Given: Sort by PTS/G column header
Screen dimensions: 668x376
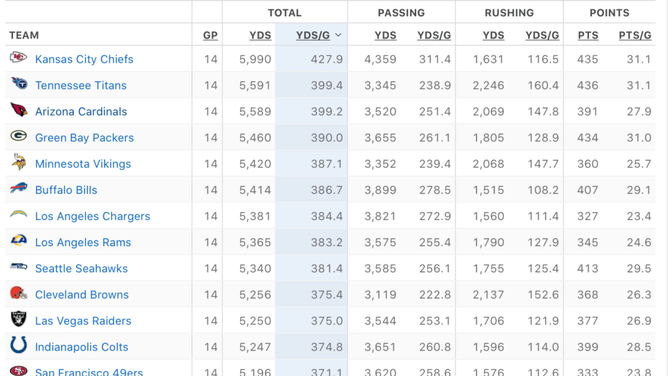Looking at the screenshot, I should coord(635,35).
